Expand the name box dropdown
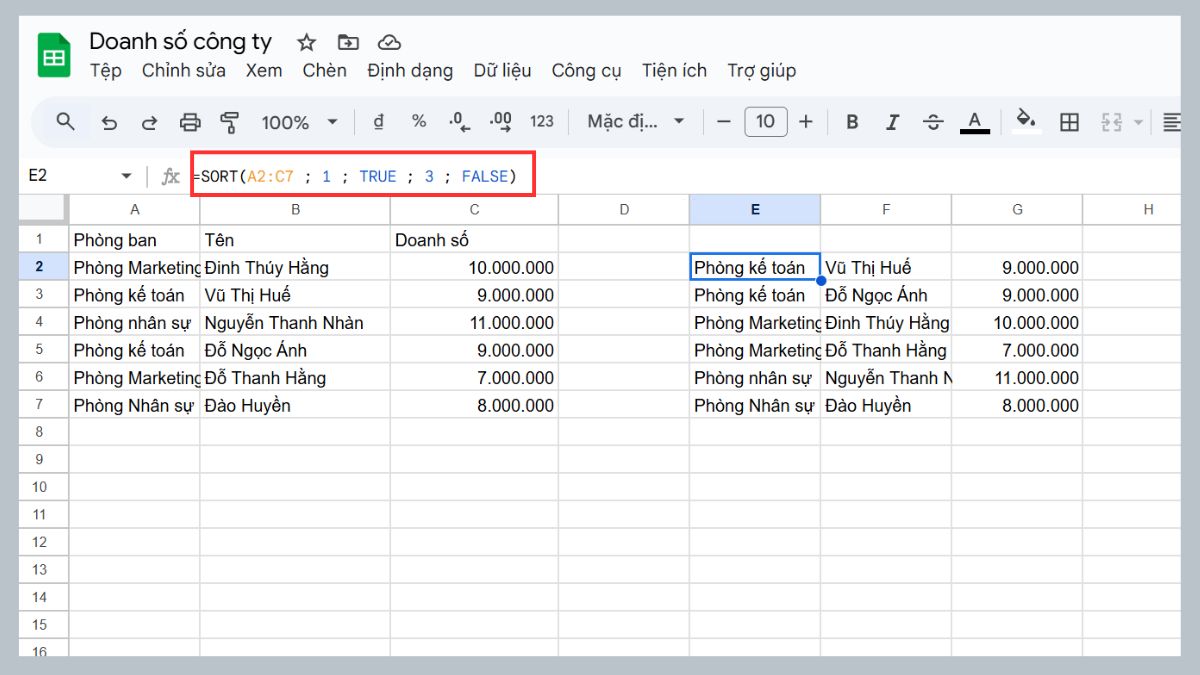The width and height of the screenshot is (1200, 675). 127,174
